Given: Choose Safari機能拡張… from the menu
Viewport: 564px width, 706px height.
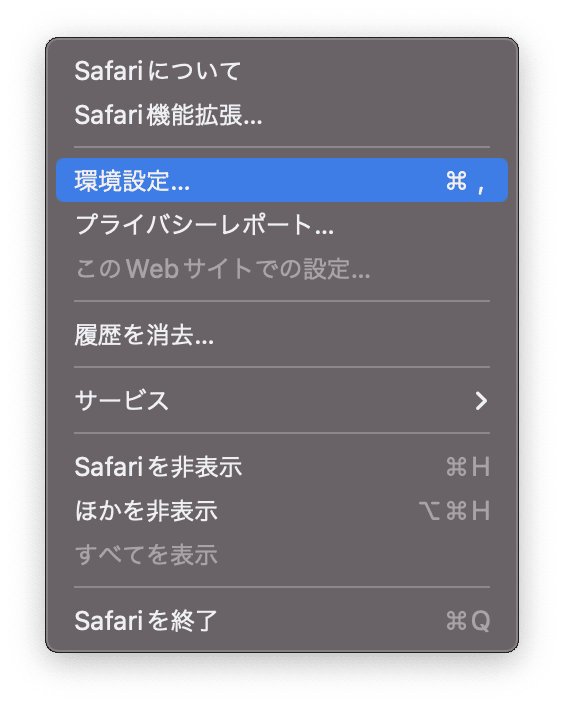Looking at the screenshot, I should coord(282,115).
